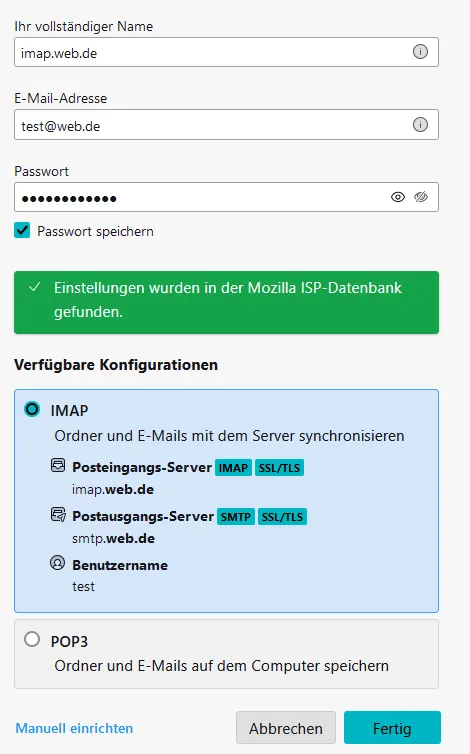
Task: Toggle the Passwort speichern checkbox
Action: pyautogui.click(x=22, y=230)
